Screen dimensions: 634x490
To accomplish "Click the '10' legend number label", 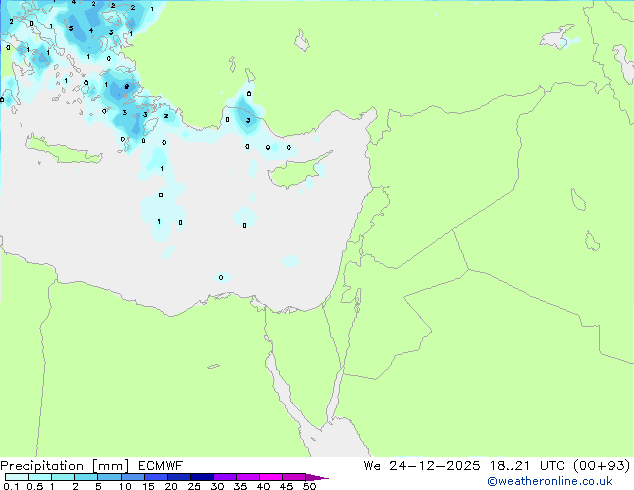I will [x=125, y=486].
